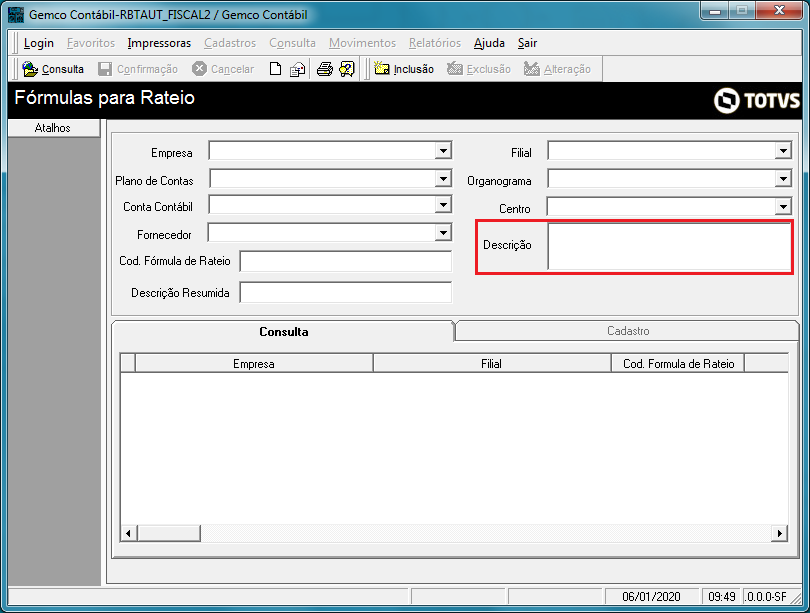Click the Gemco app icon in title bar
Screen dimensions: 810x613
click(16, 14)
